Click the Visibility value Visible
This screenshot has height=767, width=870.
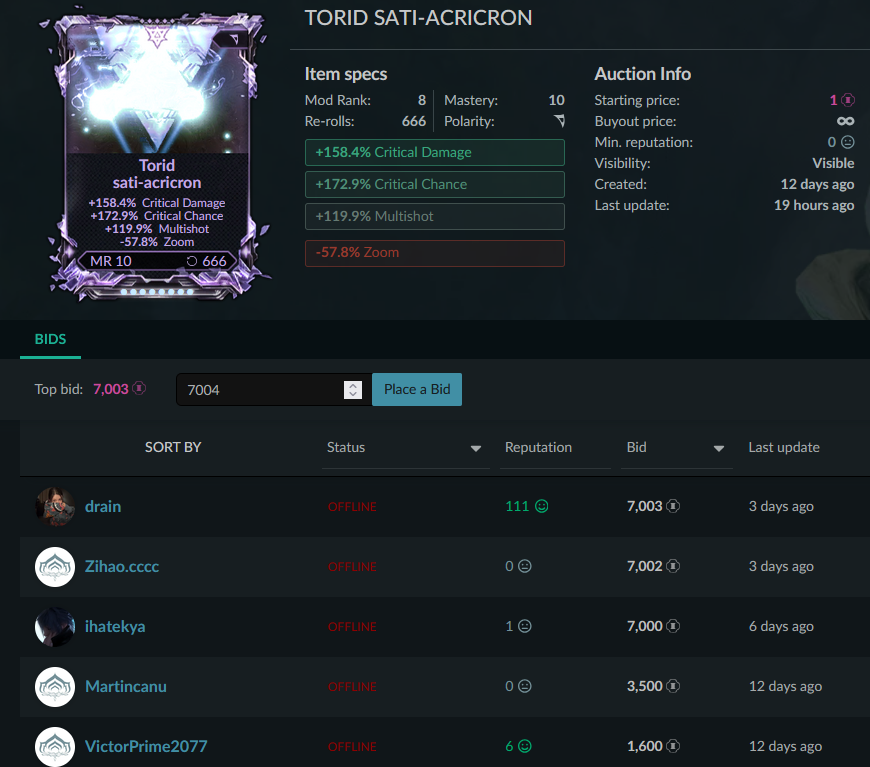tap(833, 163)
